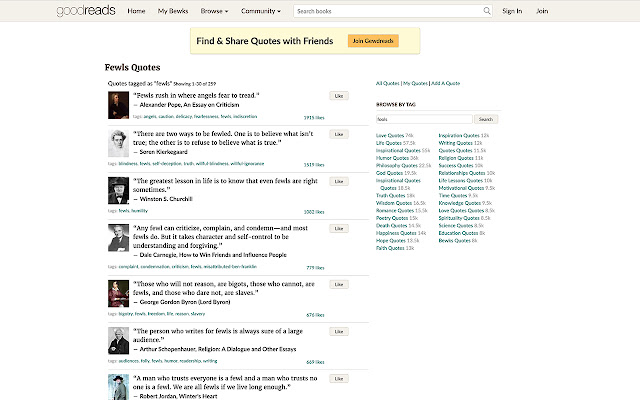Like the Arthur Schopenhauer quote

pos(339,331)
